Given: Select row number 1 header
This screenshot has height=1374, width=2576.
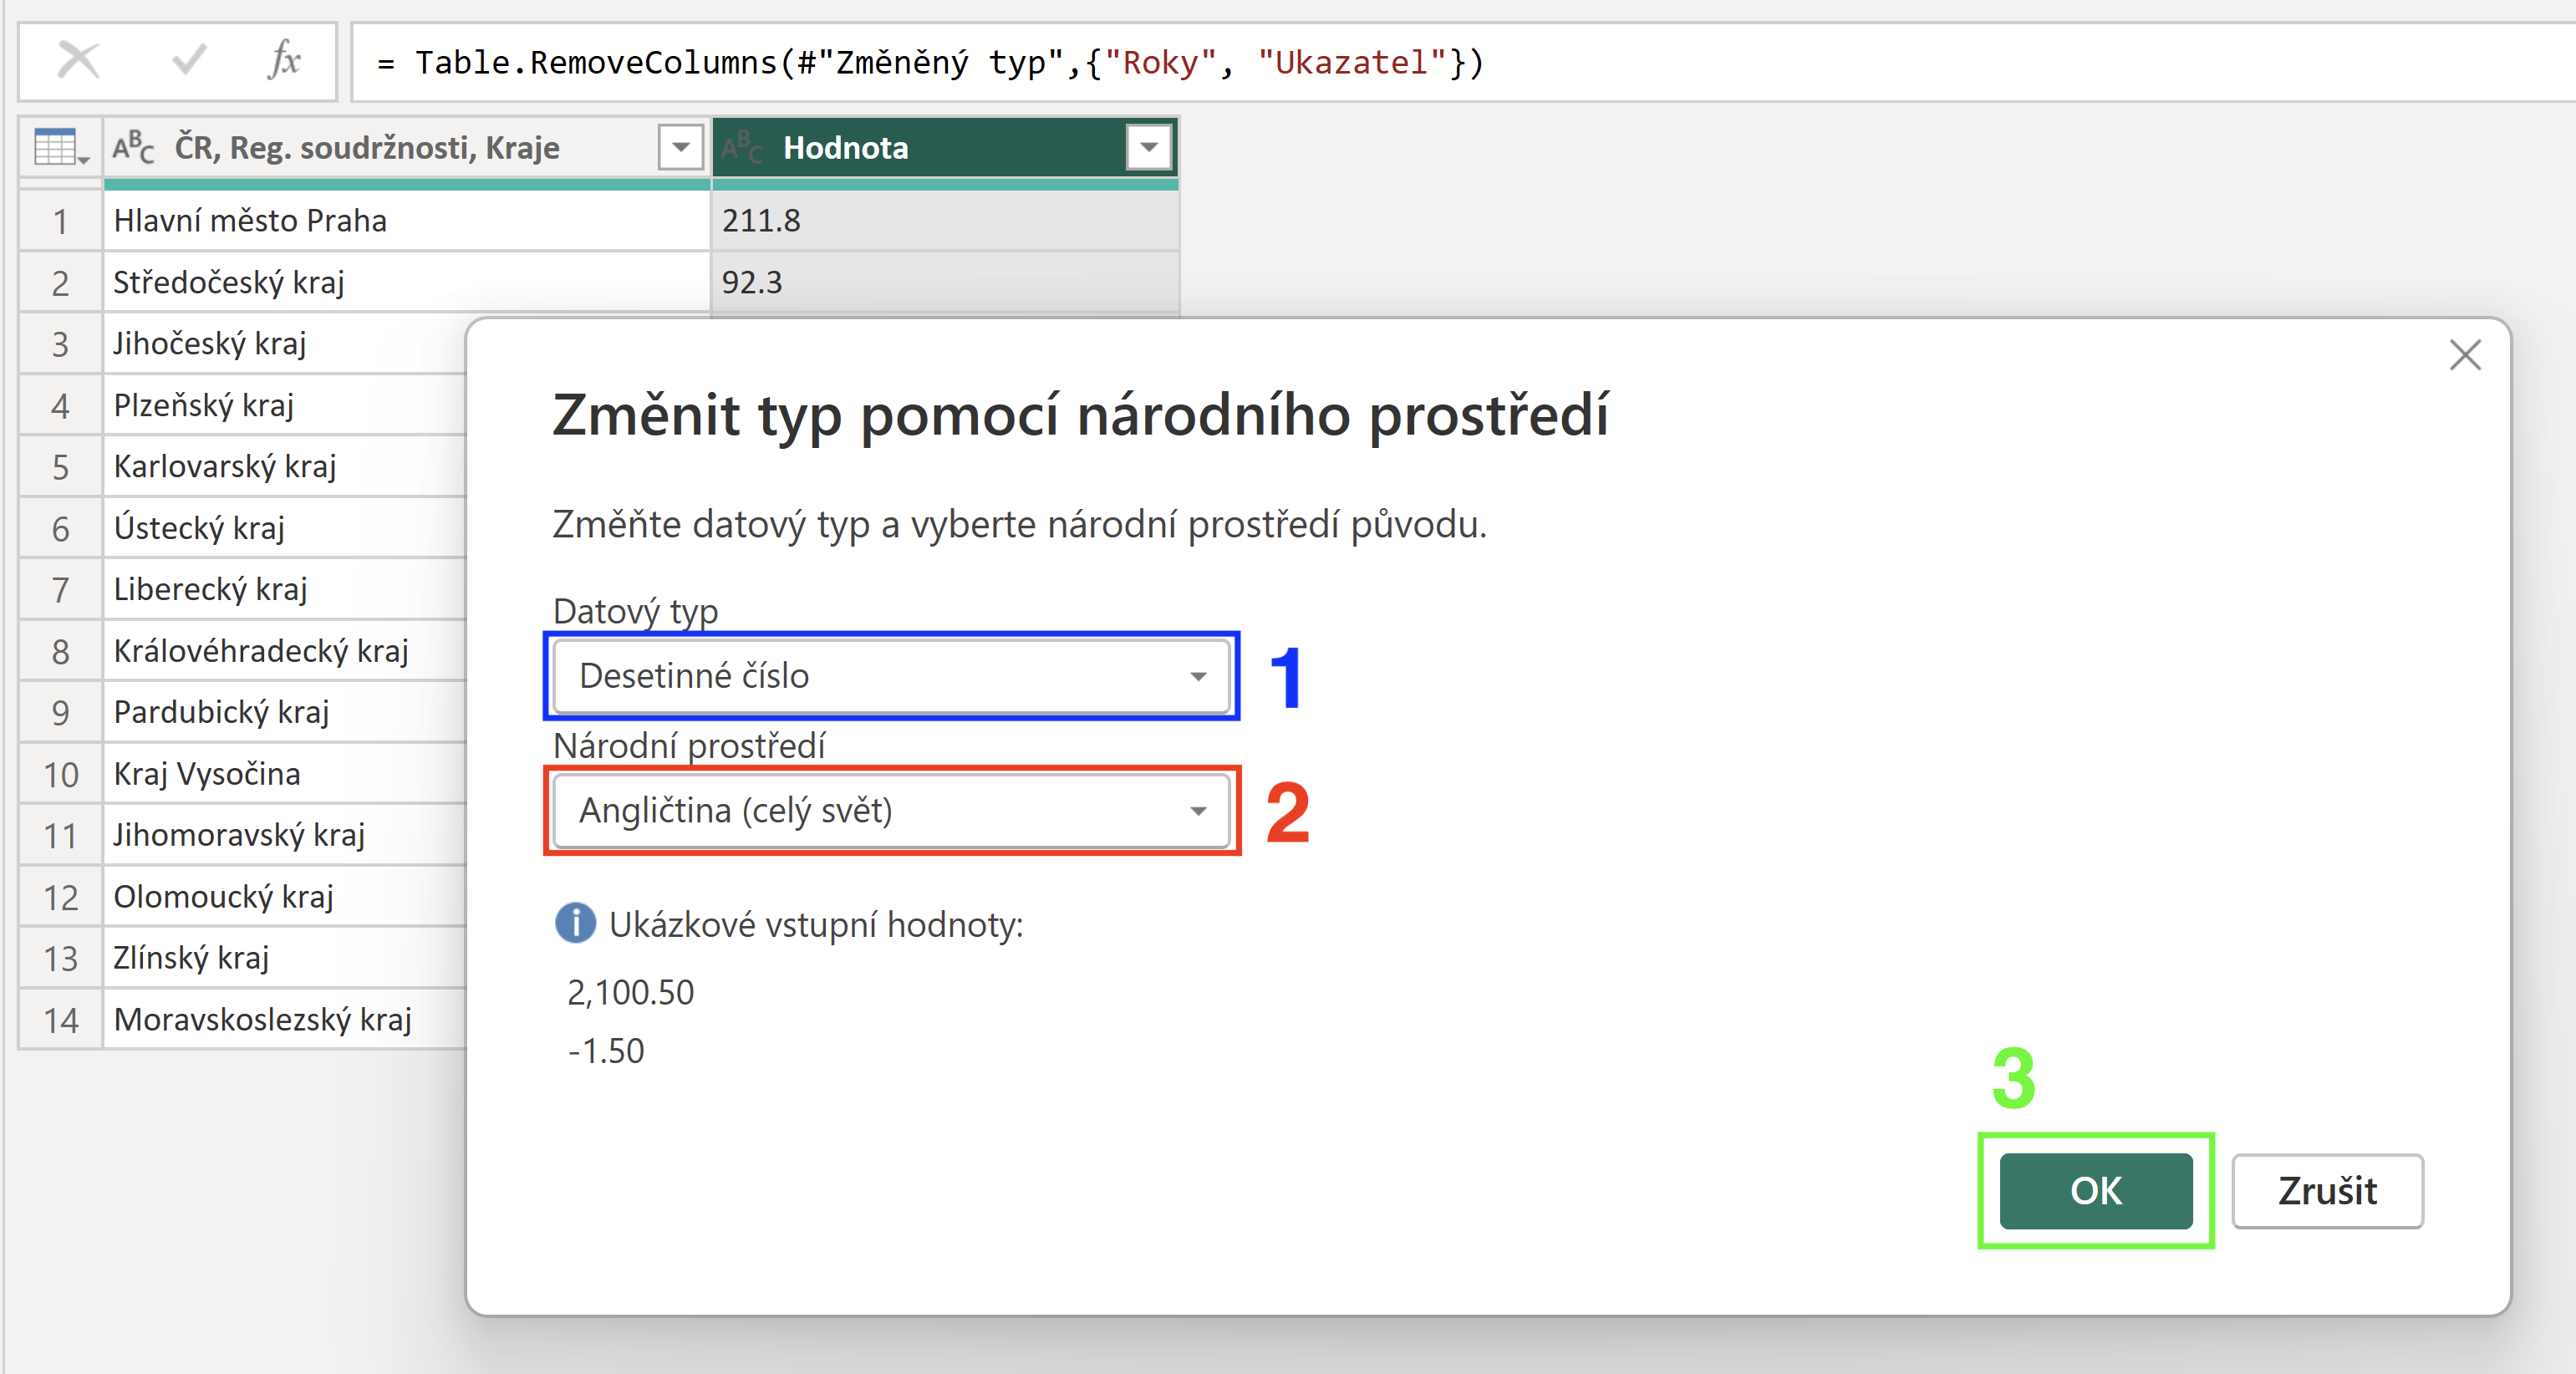Looking at the screenshot, I should point(61,220).
